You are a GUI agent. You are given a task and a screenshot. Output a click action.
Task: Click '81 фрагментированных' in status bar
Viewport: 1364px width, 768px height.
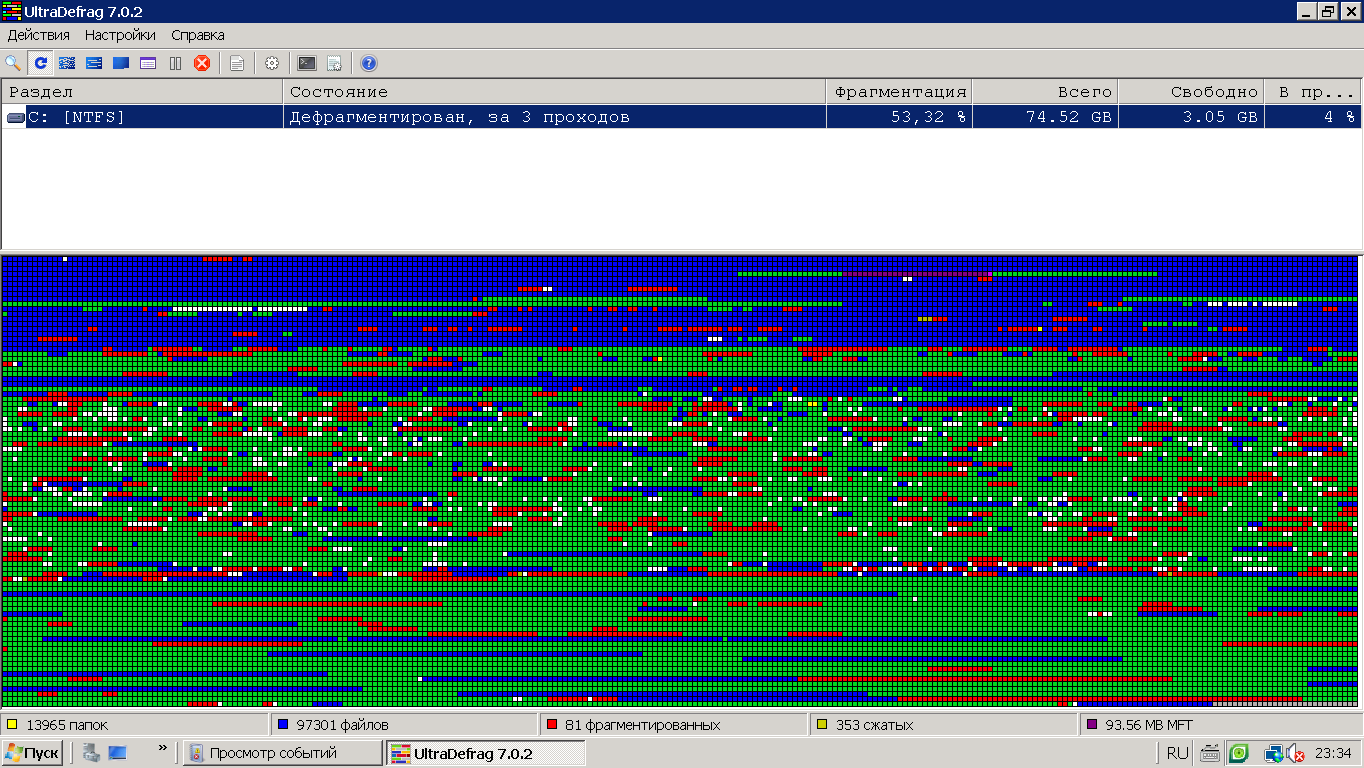[642, 725]
